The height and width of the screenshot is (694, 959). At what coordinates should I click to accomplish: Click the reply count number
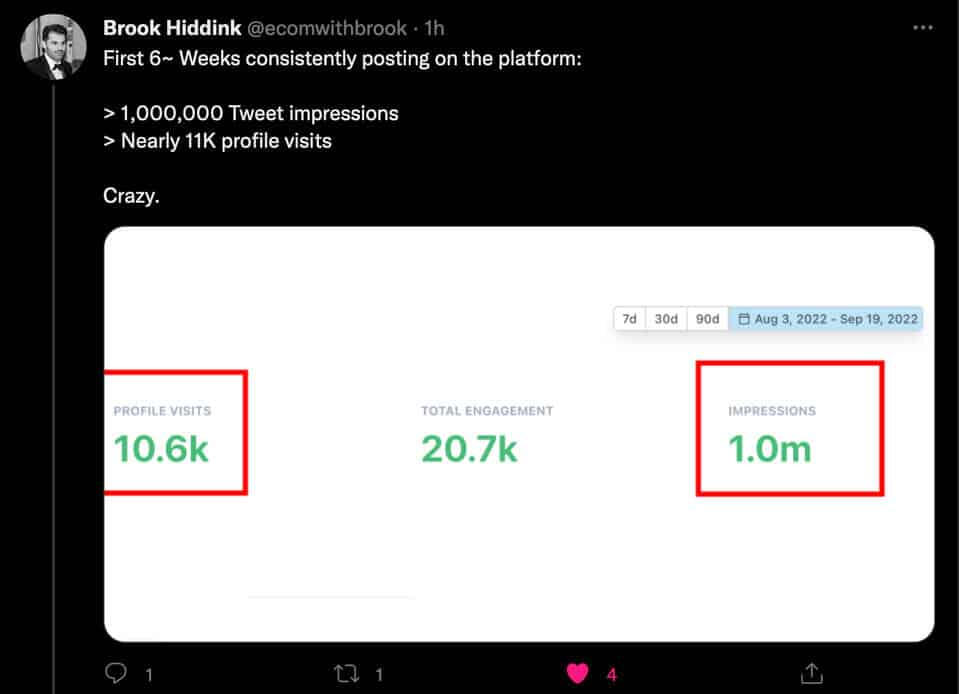click(149, 675)
